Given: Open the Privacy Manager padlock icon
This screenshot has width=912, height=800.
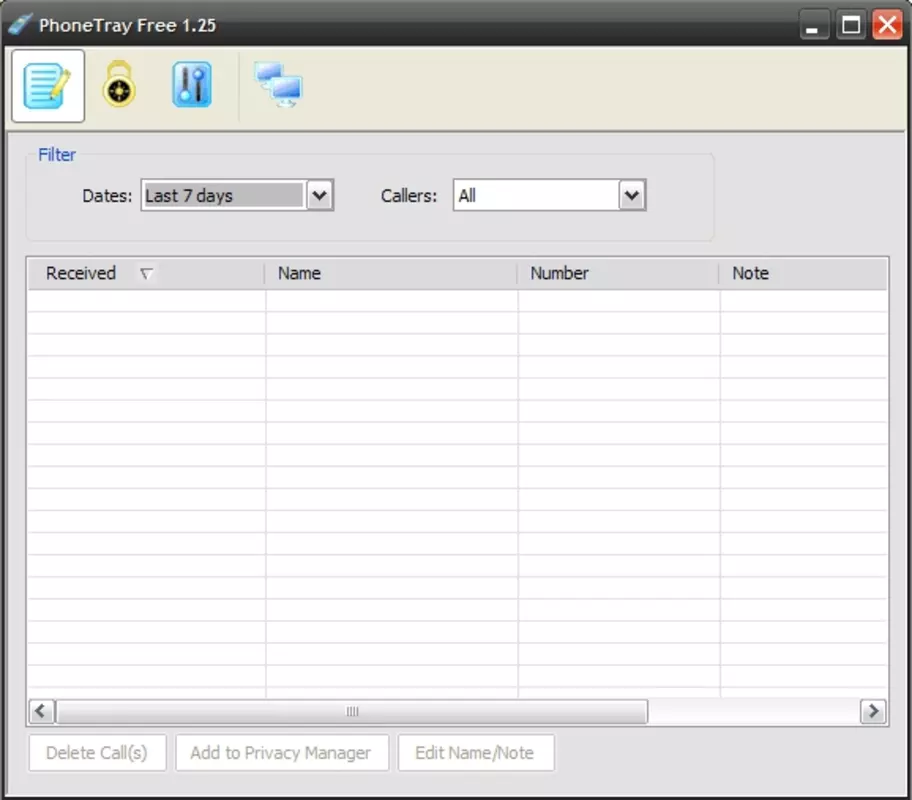Looking at the screenshot, I should click(x=119, y=85).
